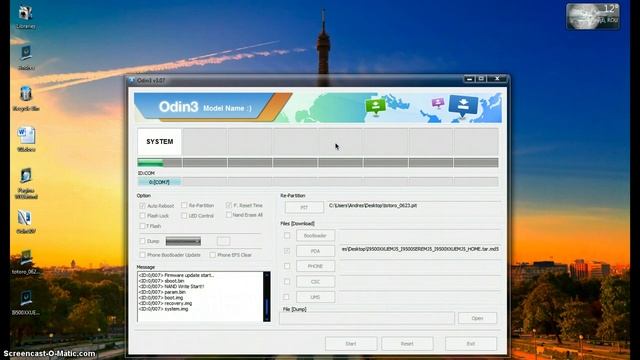Click the green contact pin banner icon
Screen dimensions: 640x360
tap(376, 107)
